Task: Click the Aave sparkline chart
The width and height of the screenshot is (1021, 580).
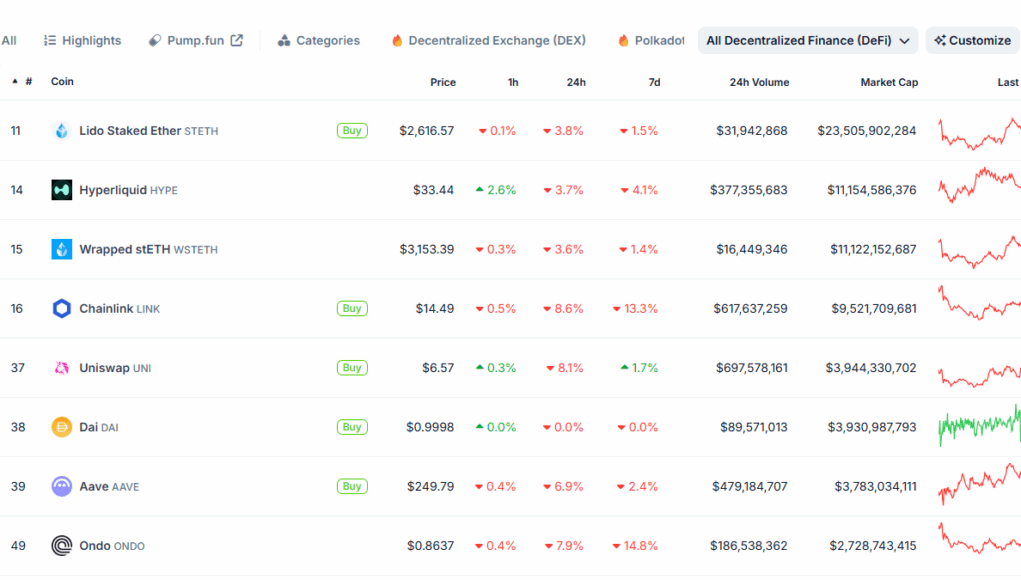Action: [979, 484]
